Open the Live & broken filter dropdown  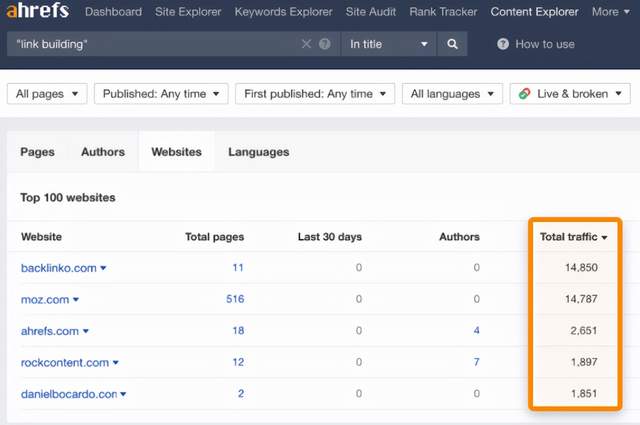click(570, 94)
